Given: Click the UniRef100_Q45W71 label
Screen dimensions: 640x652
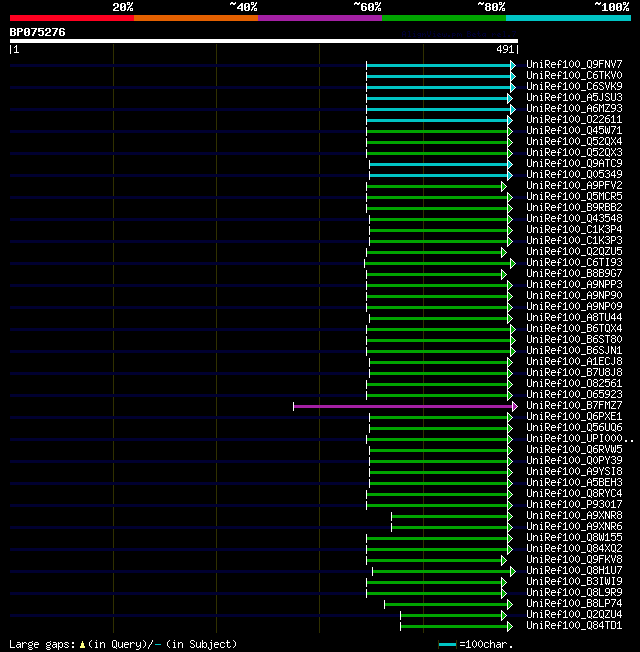Looking at the screenshot, I should 574,131.
